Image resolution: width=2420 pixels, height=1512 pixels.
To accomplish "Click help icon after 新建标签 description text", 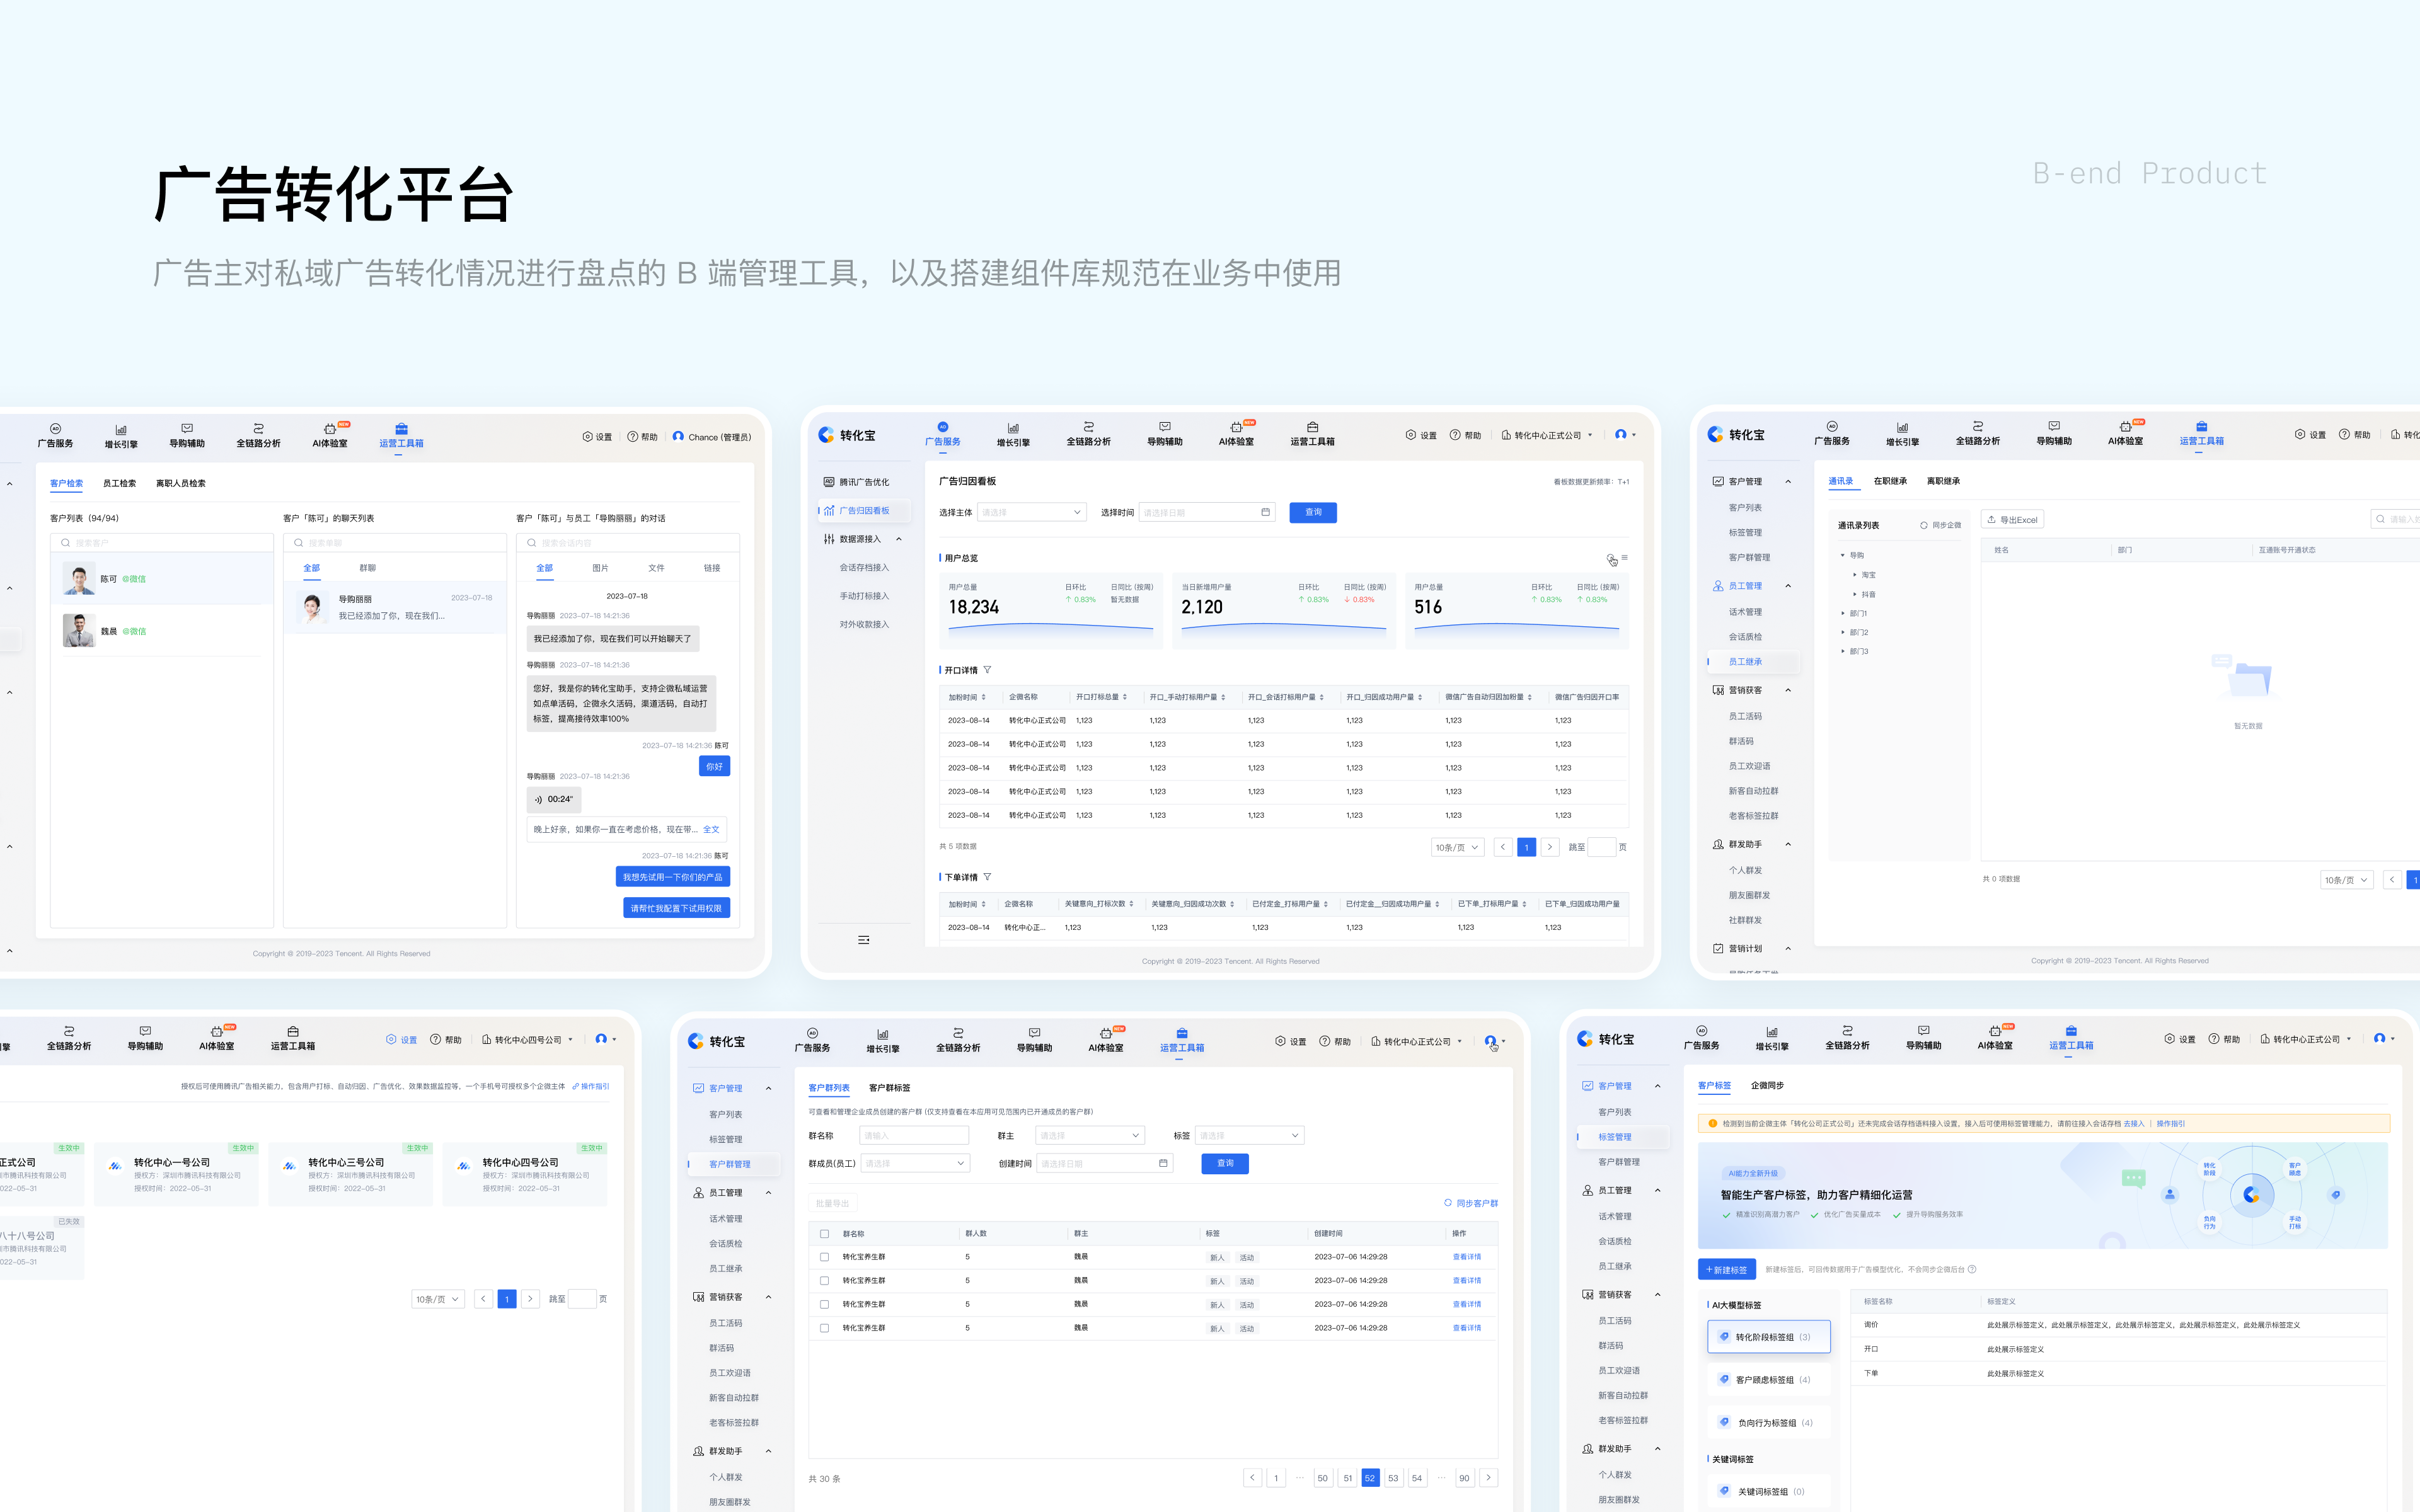I will point(1972,1270).
